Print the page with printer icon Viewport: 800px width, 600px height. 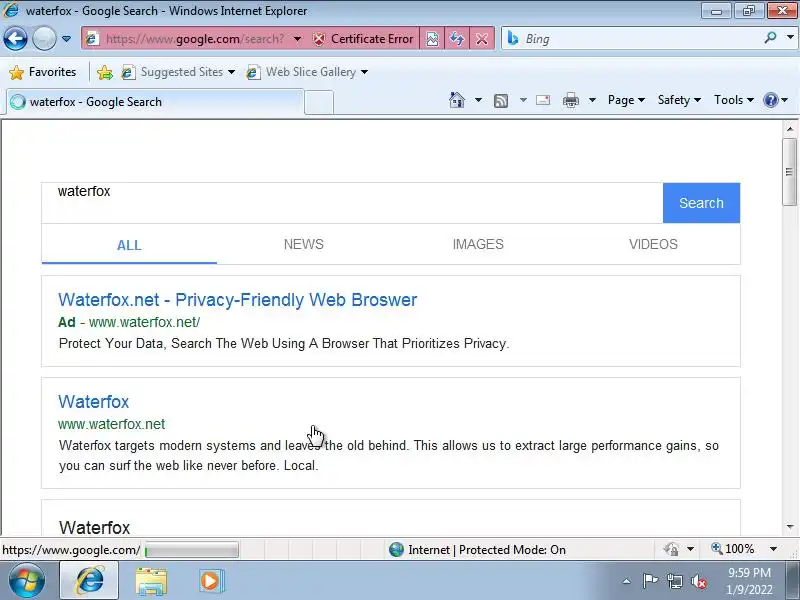pos(570,101)
